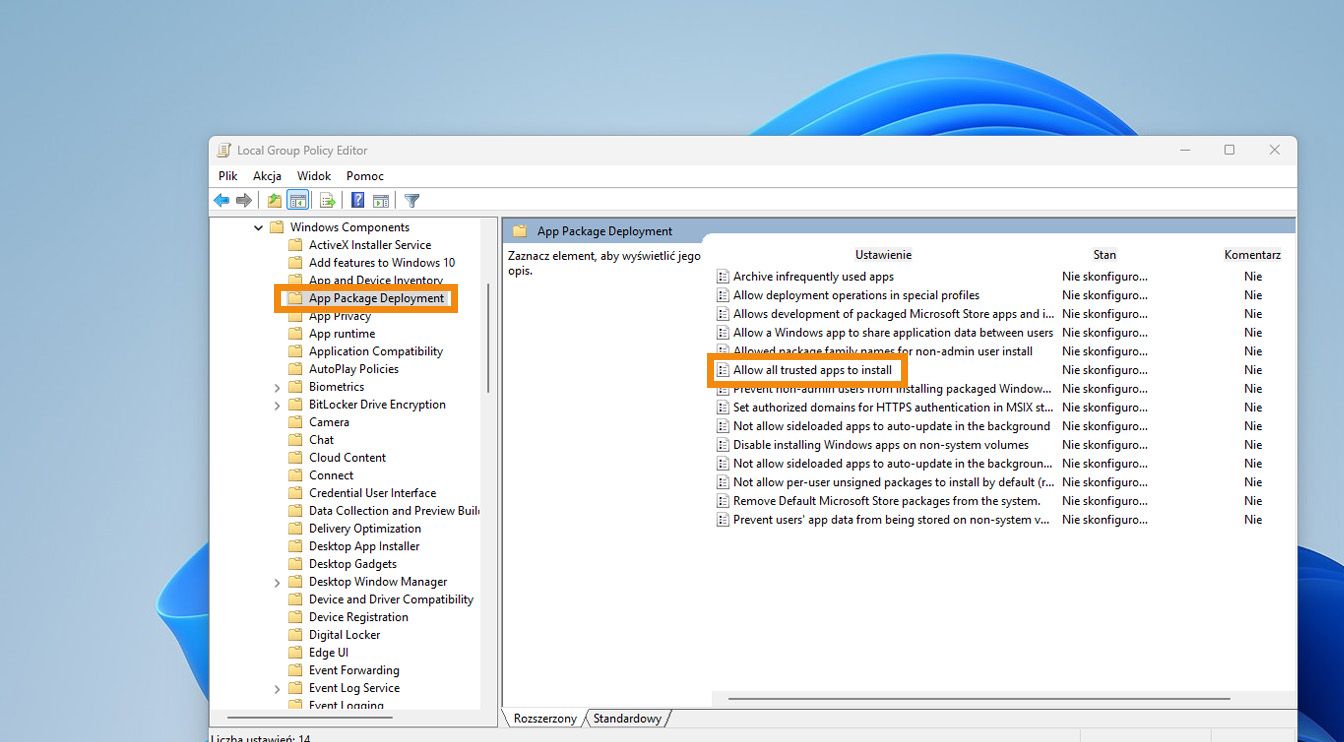The width and height of the screenshot is (1344, 742).
Task: Click the policy icon beside Remove Default Microsoft Store packages
Action: [723, 501]
